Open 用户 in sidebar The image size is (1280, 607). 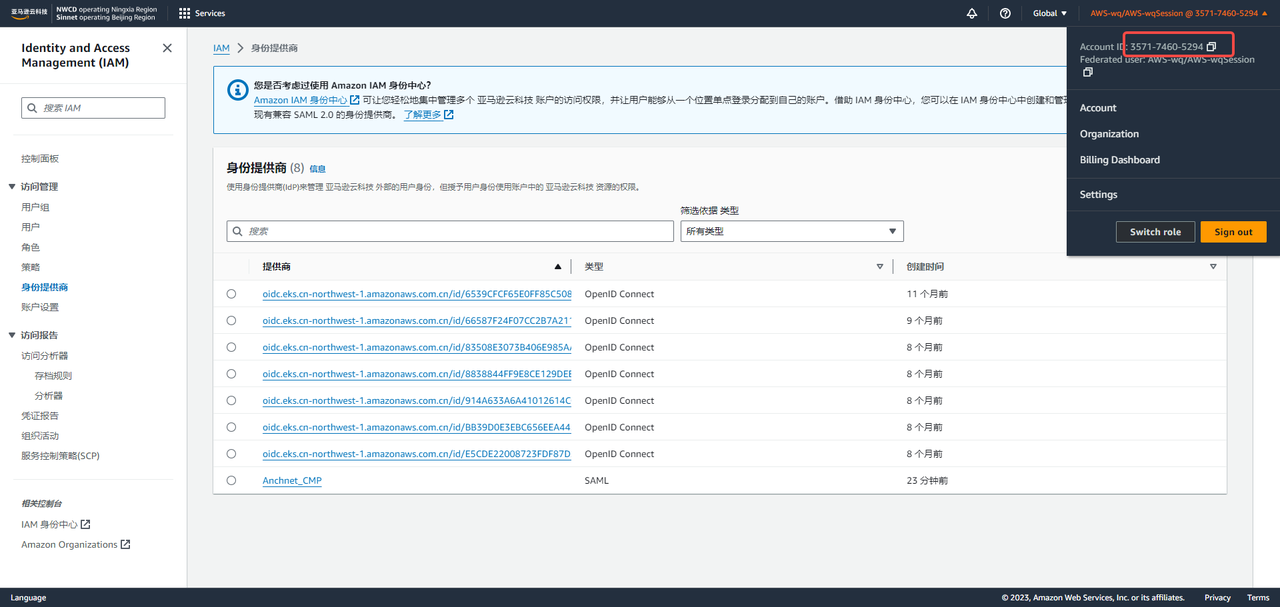(31, 227)
